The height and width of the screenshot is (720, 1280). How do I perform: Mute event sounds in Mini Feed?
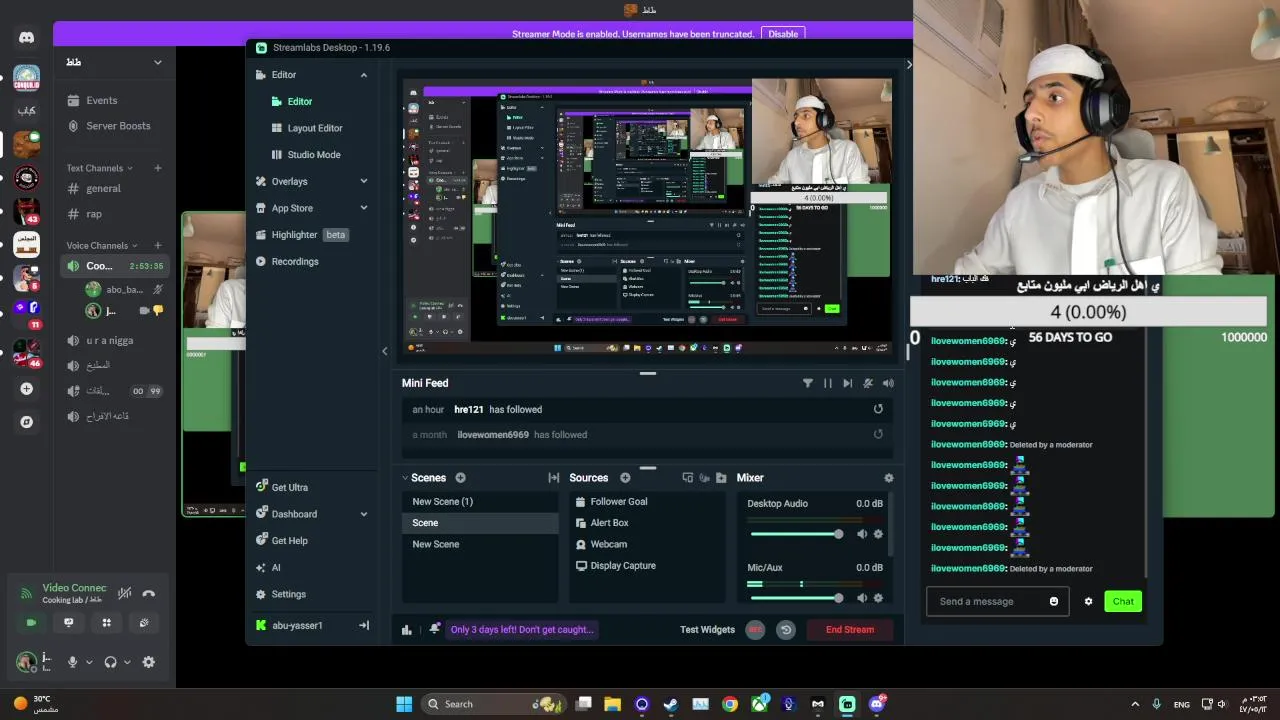(868, 383)
